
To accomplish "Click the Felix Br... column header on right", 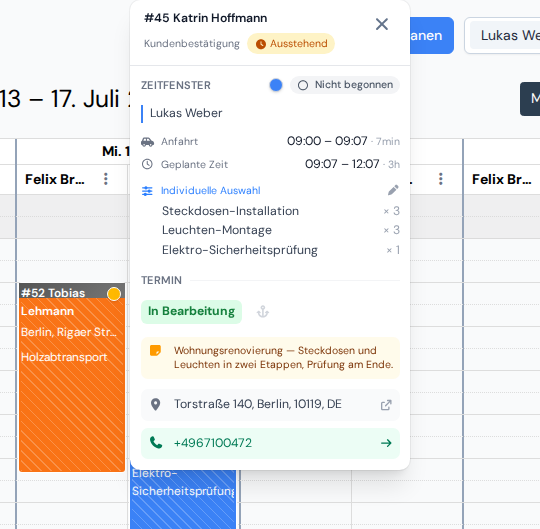I will tap(501, 179).
